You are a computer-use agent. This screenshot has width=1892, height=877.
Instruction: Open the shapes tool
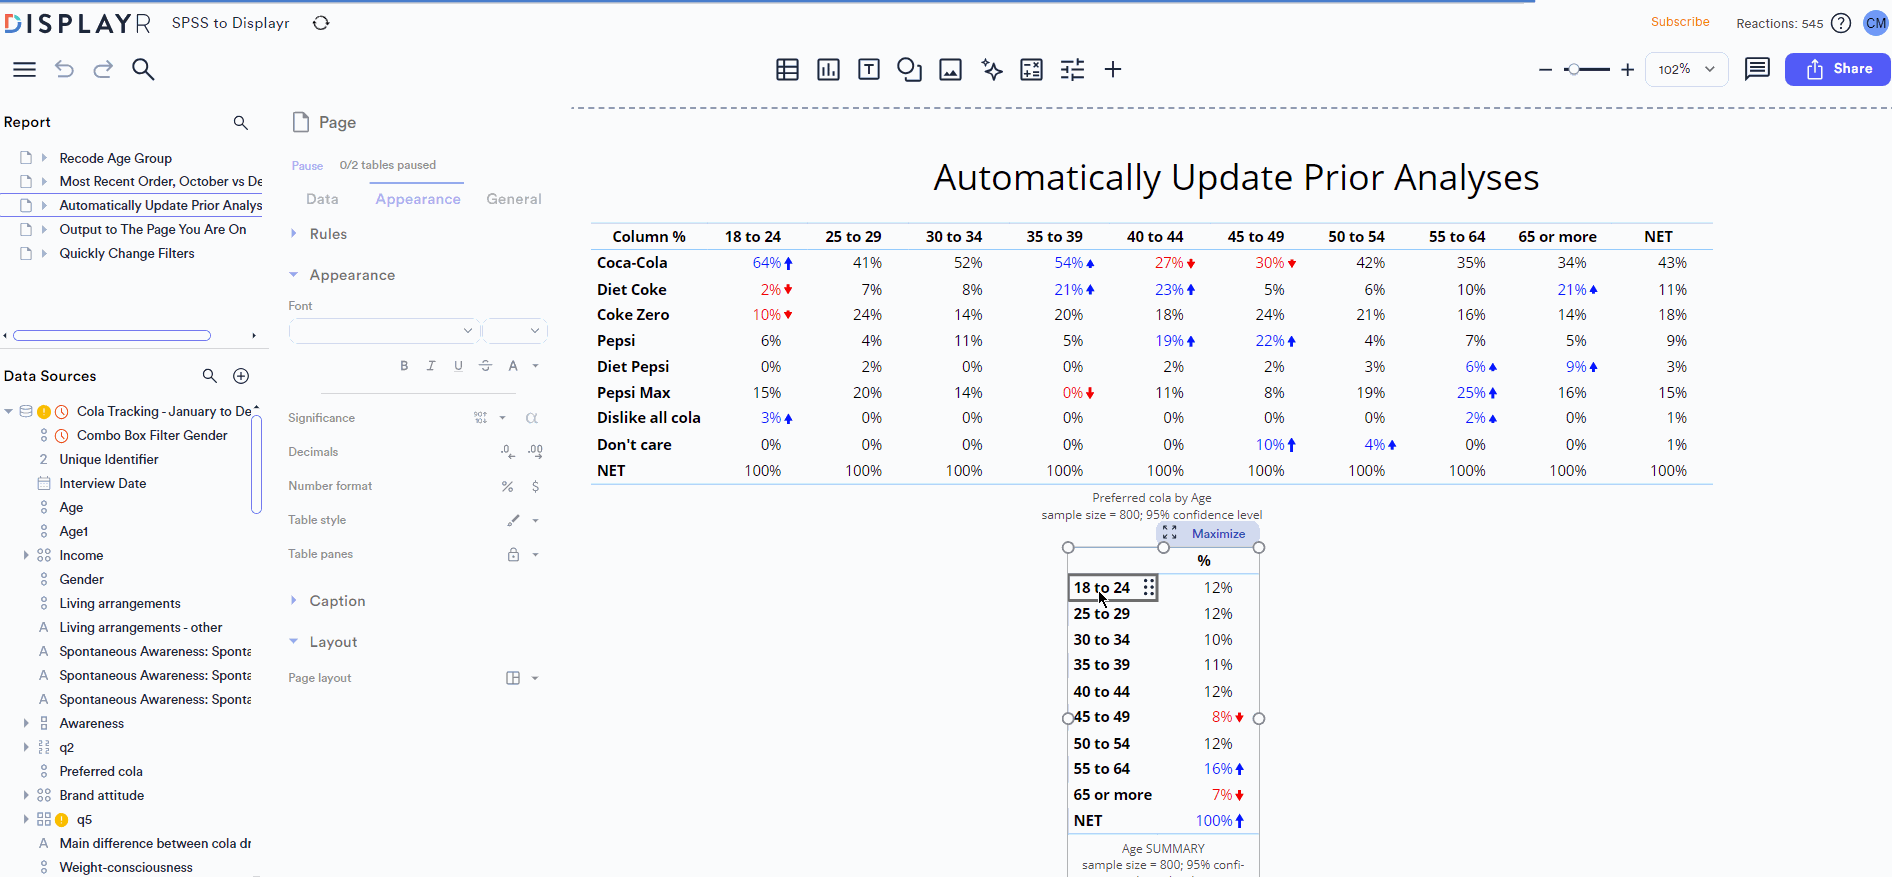tap(909, 69)
